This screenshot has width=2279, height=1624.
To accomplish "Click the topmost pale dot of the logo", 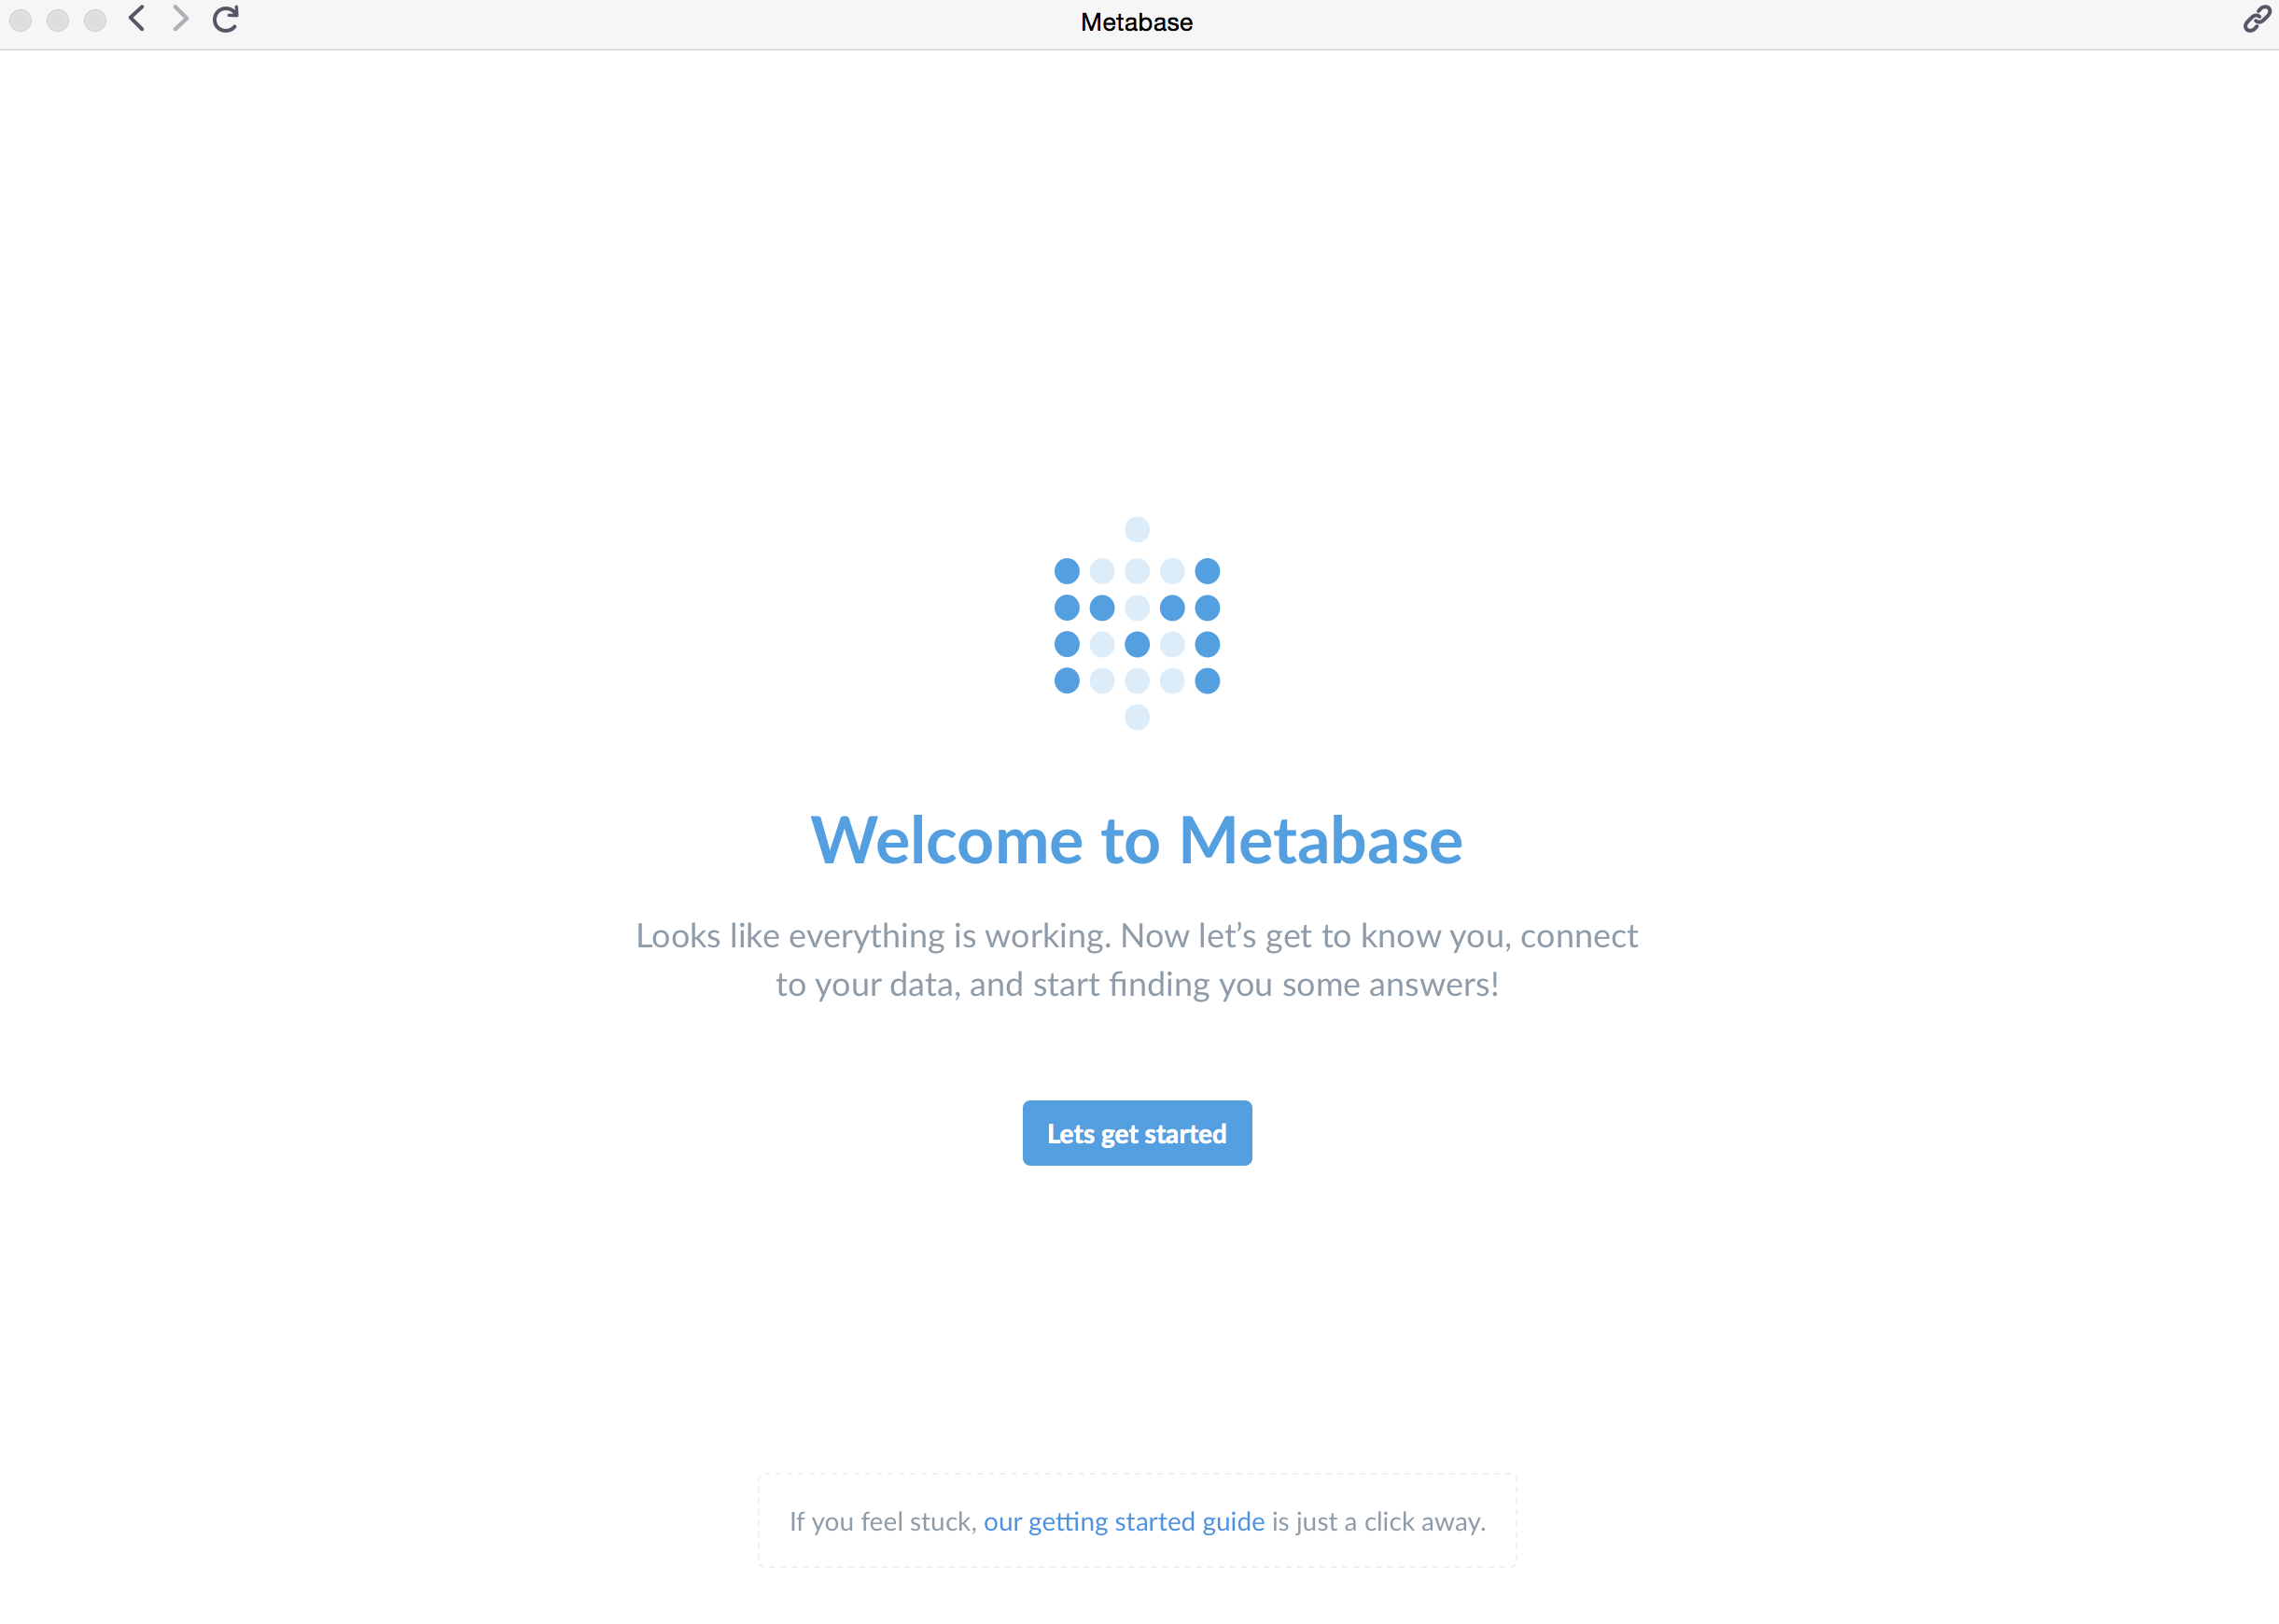I will (x=1137, y=529).
